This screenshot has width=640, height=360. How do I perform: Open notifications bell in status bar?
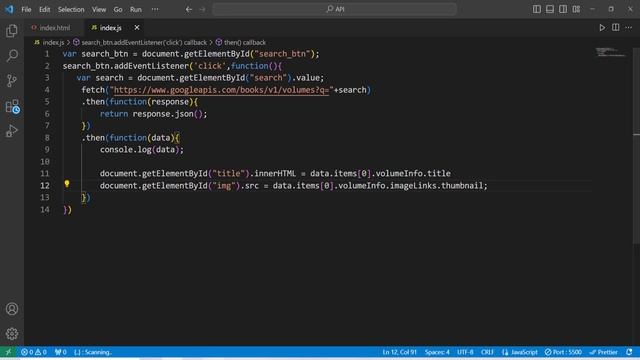pyautogui.click(x=629, y=352)
